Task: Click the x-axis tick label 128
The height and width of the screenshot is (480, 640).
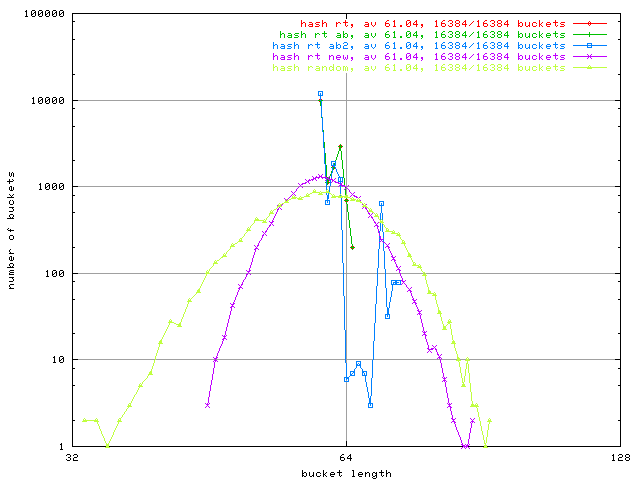Action: pyautogui.click(x=620, y=458)
